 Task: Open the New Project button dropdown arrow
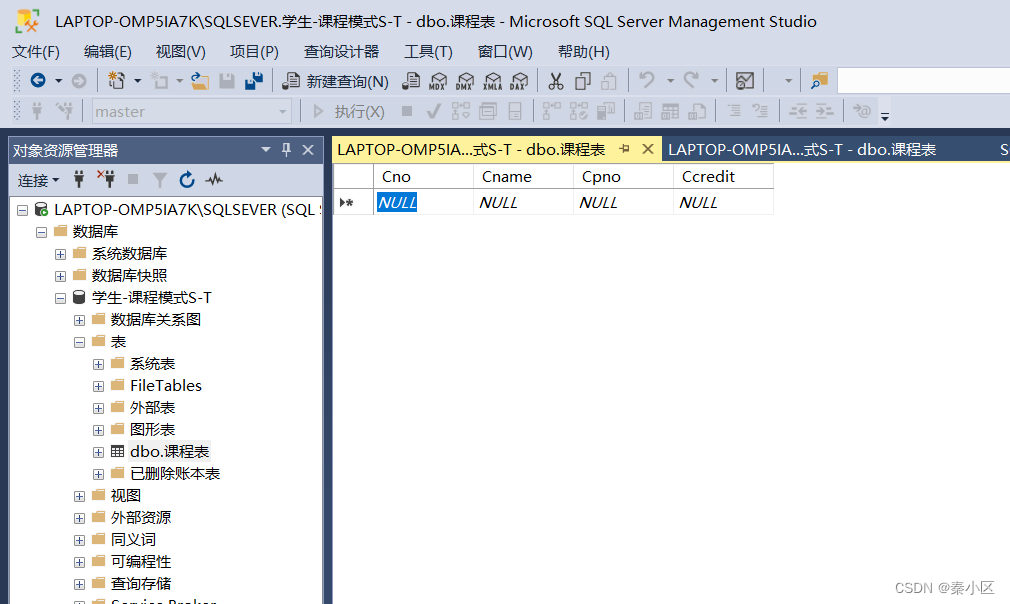click(x=137, y=81)
